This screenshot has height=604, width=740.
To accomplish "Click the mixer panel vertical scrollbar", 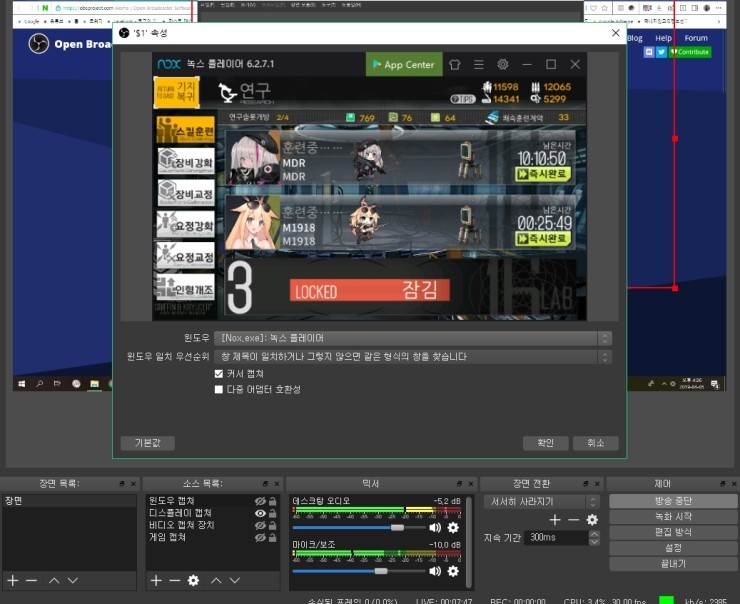I will (469, 542).
